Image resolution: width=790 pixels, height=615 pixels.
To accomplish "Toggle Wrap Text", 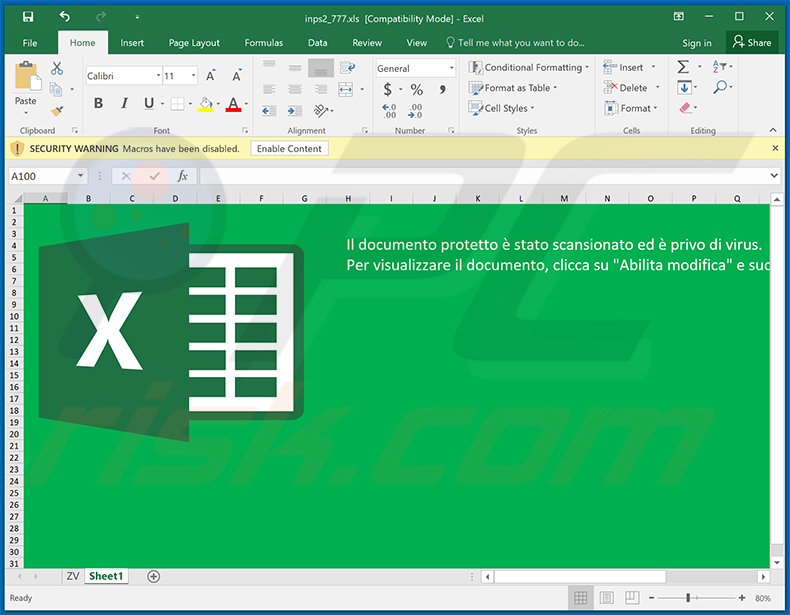I will point(347,67).
